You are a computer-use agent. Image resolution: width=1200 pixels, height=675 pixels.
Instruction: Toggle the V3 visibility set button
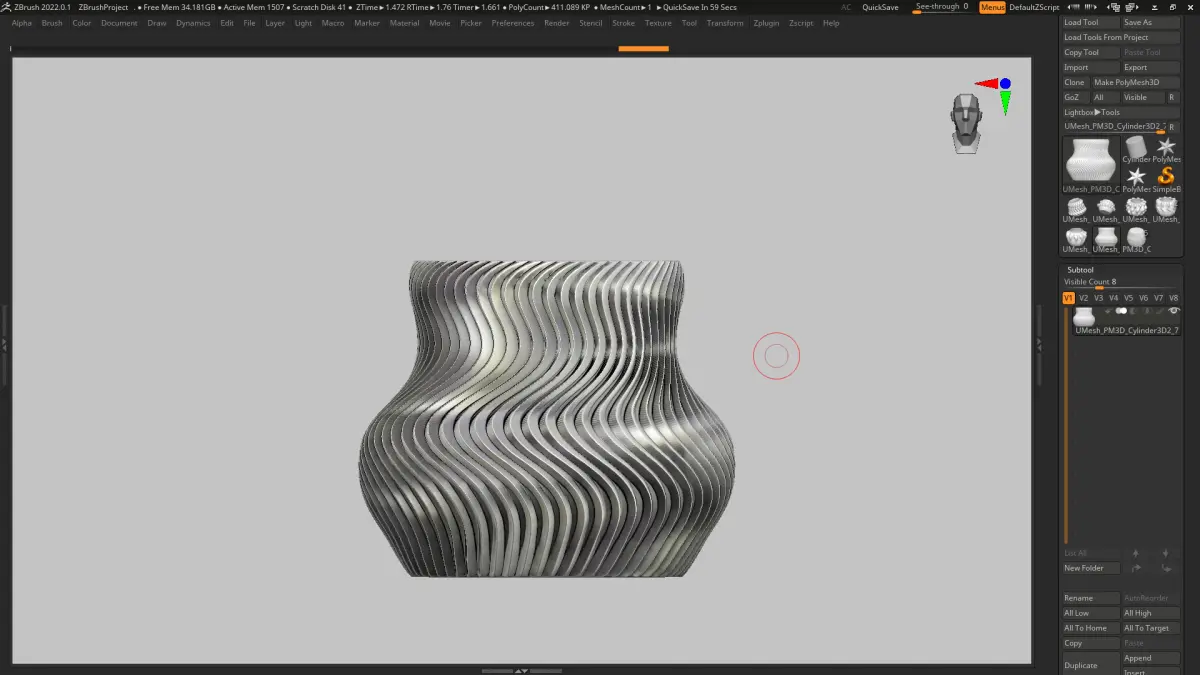[x=1098, y=298]
